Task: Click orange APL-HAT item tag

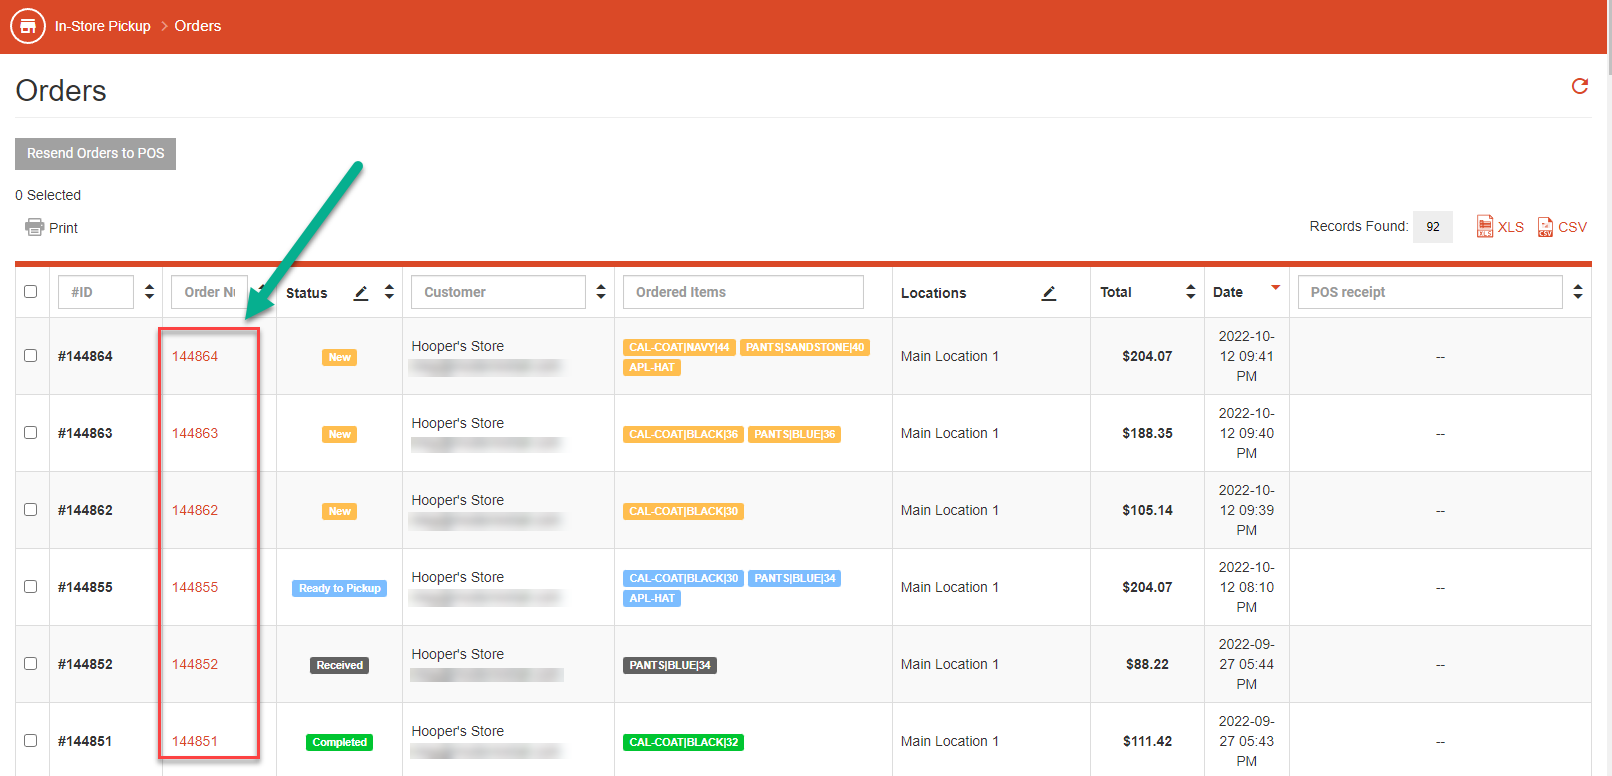Action: tap(652, 367)
